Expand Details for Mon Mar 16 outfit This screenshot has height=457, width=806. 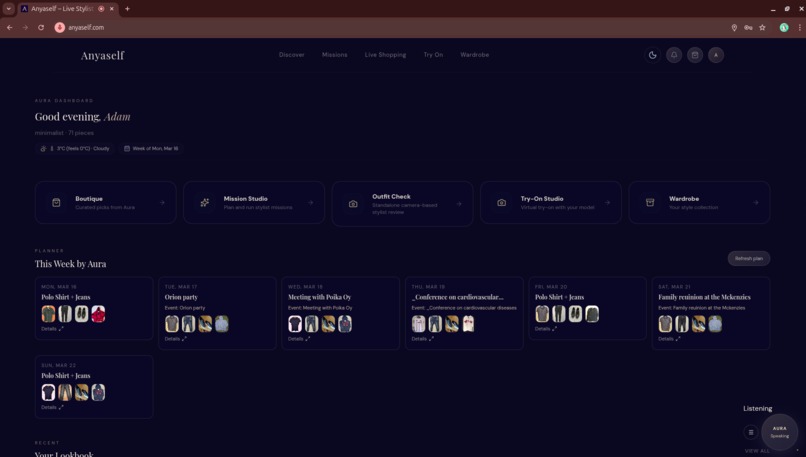(x=52, y=329)
